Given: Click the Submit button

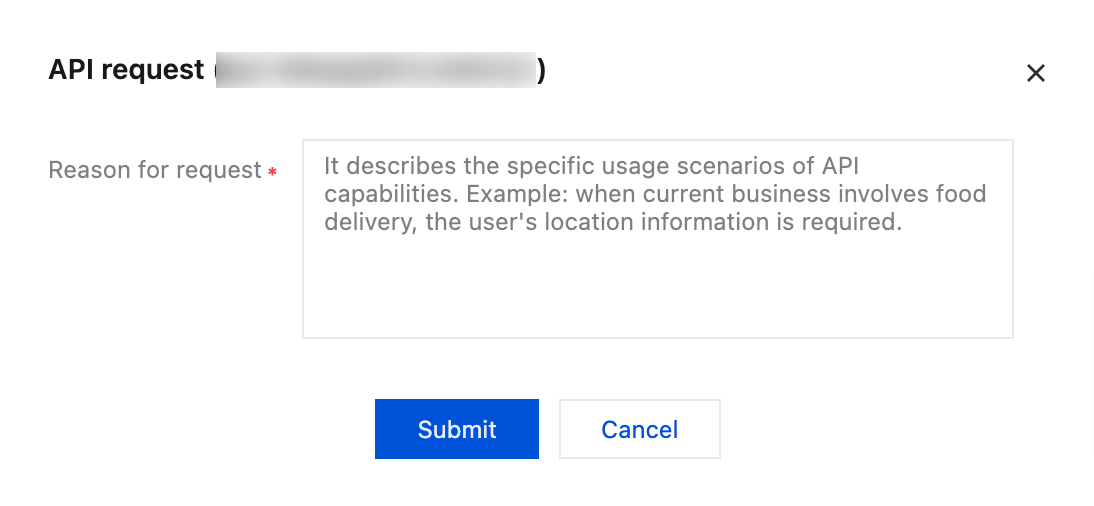Looking at the screenshot, I should [456, 429].
